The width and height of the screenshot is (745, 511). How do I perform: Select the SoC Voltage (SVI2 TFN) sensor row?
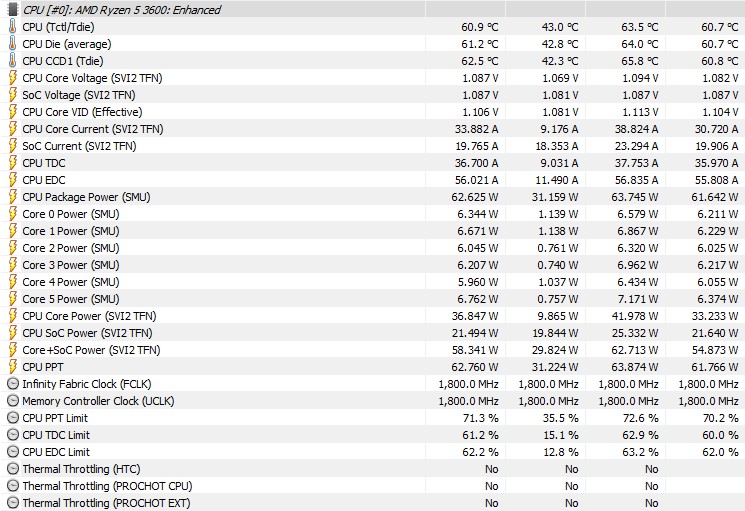pos(372,95)
